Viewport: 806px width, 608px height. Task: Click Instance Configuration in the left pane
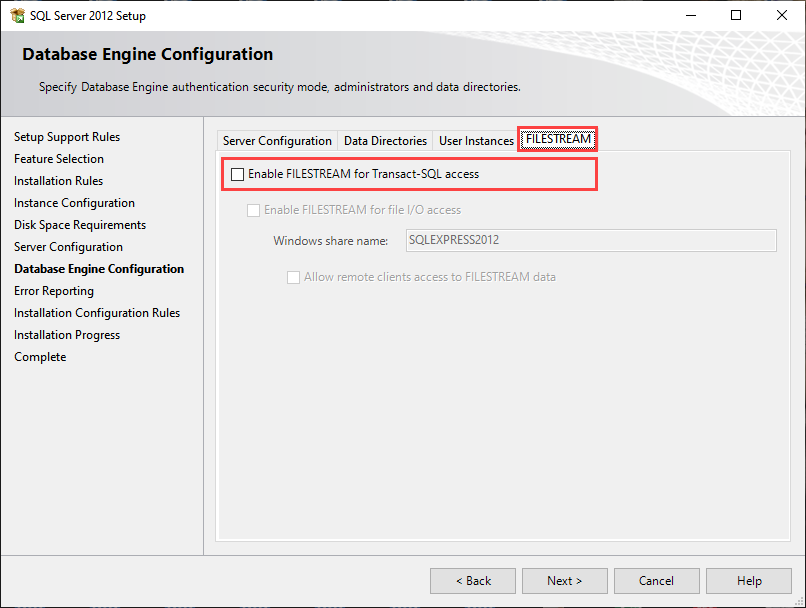[x=74, y=203]
